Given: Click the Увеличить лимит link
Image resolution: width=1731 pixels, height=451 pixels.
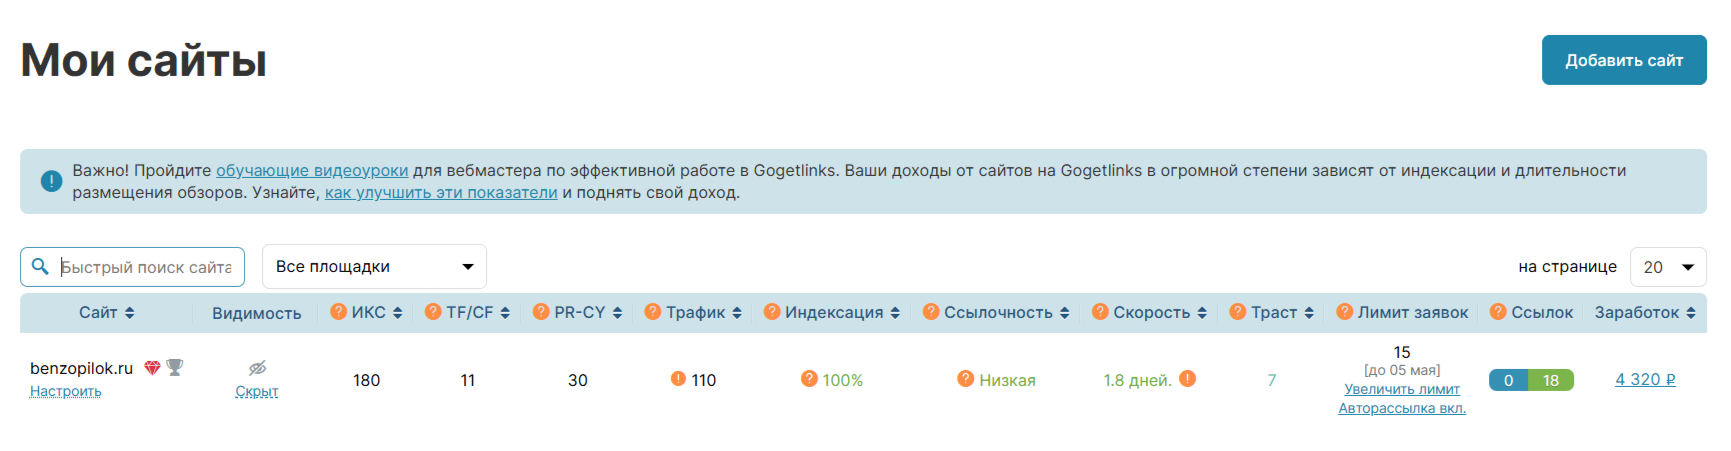Looking at the screenshot, I should (1402, 389).
